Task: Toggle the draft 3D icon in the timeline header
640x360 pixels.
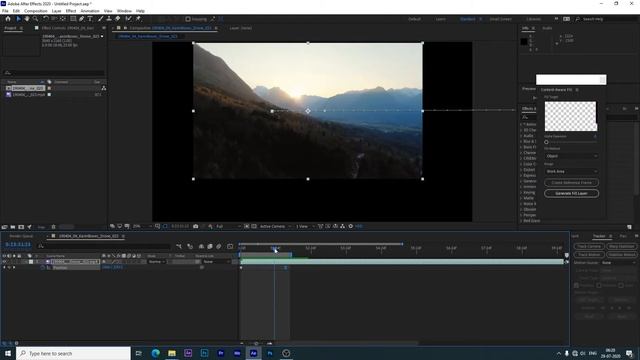Action: click(190, 247)
